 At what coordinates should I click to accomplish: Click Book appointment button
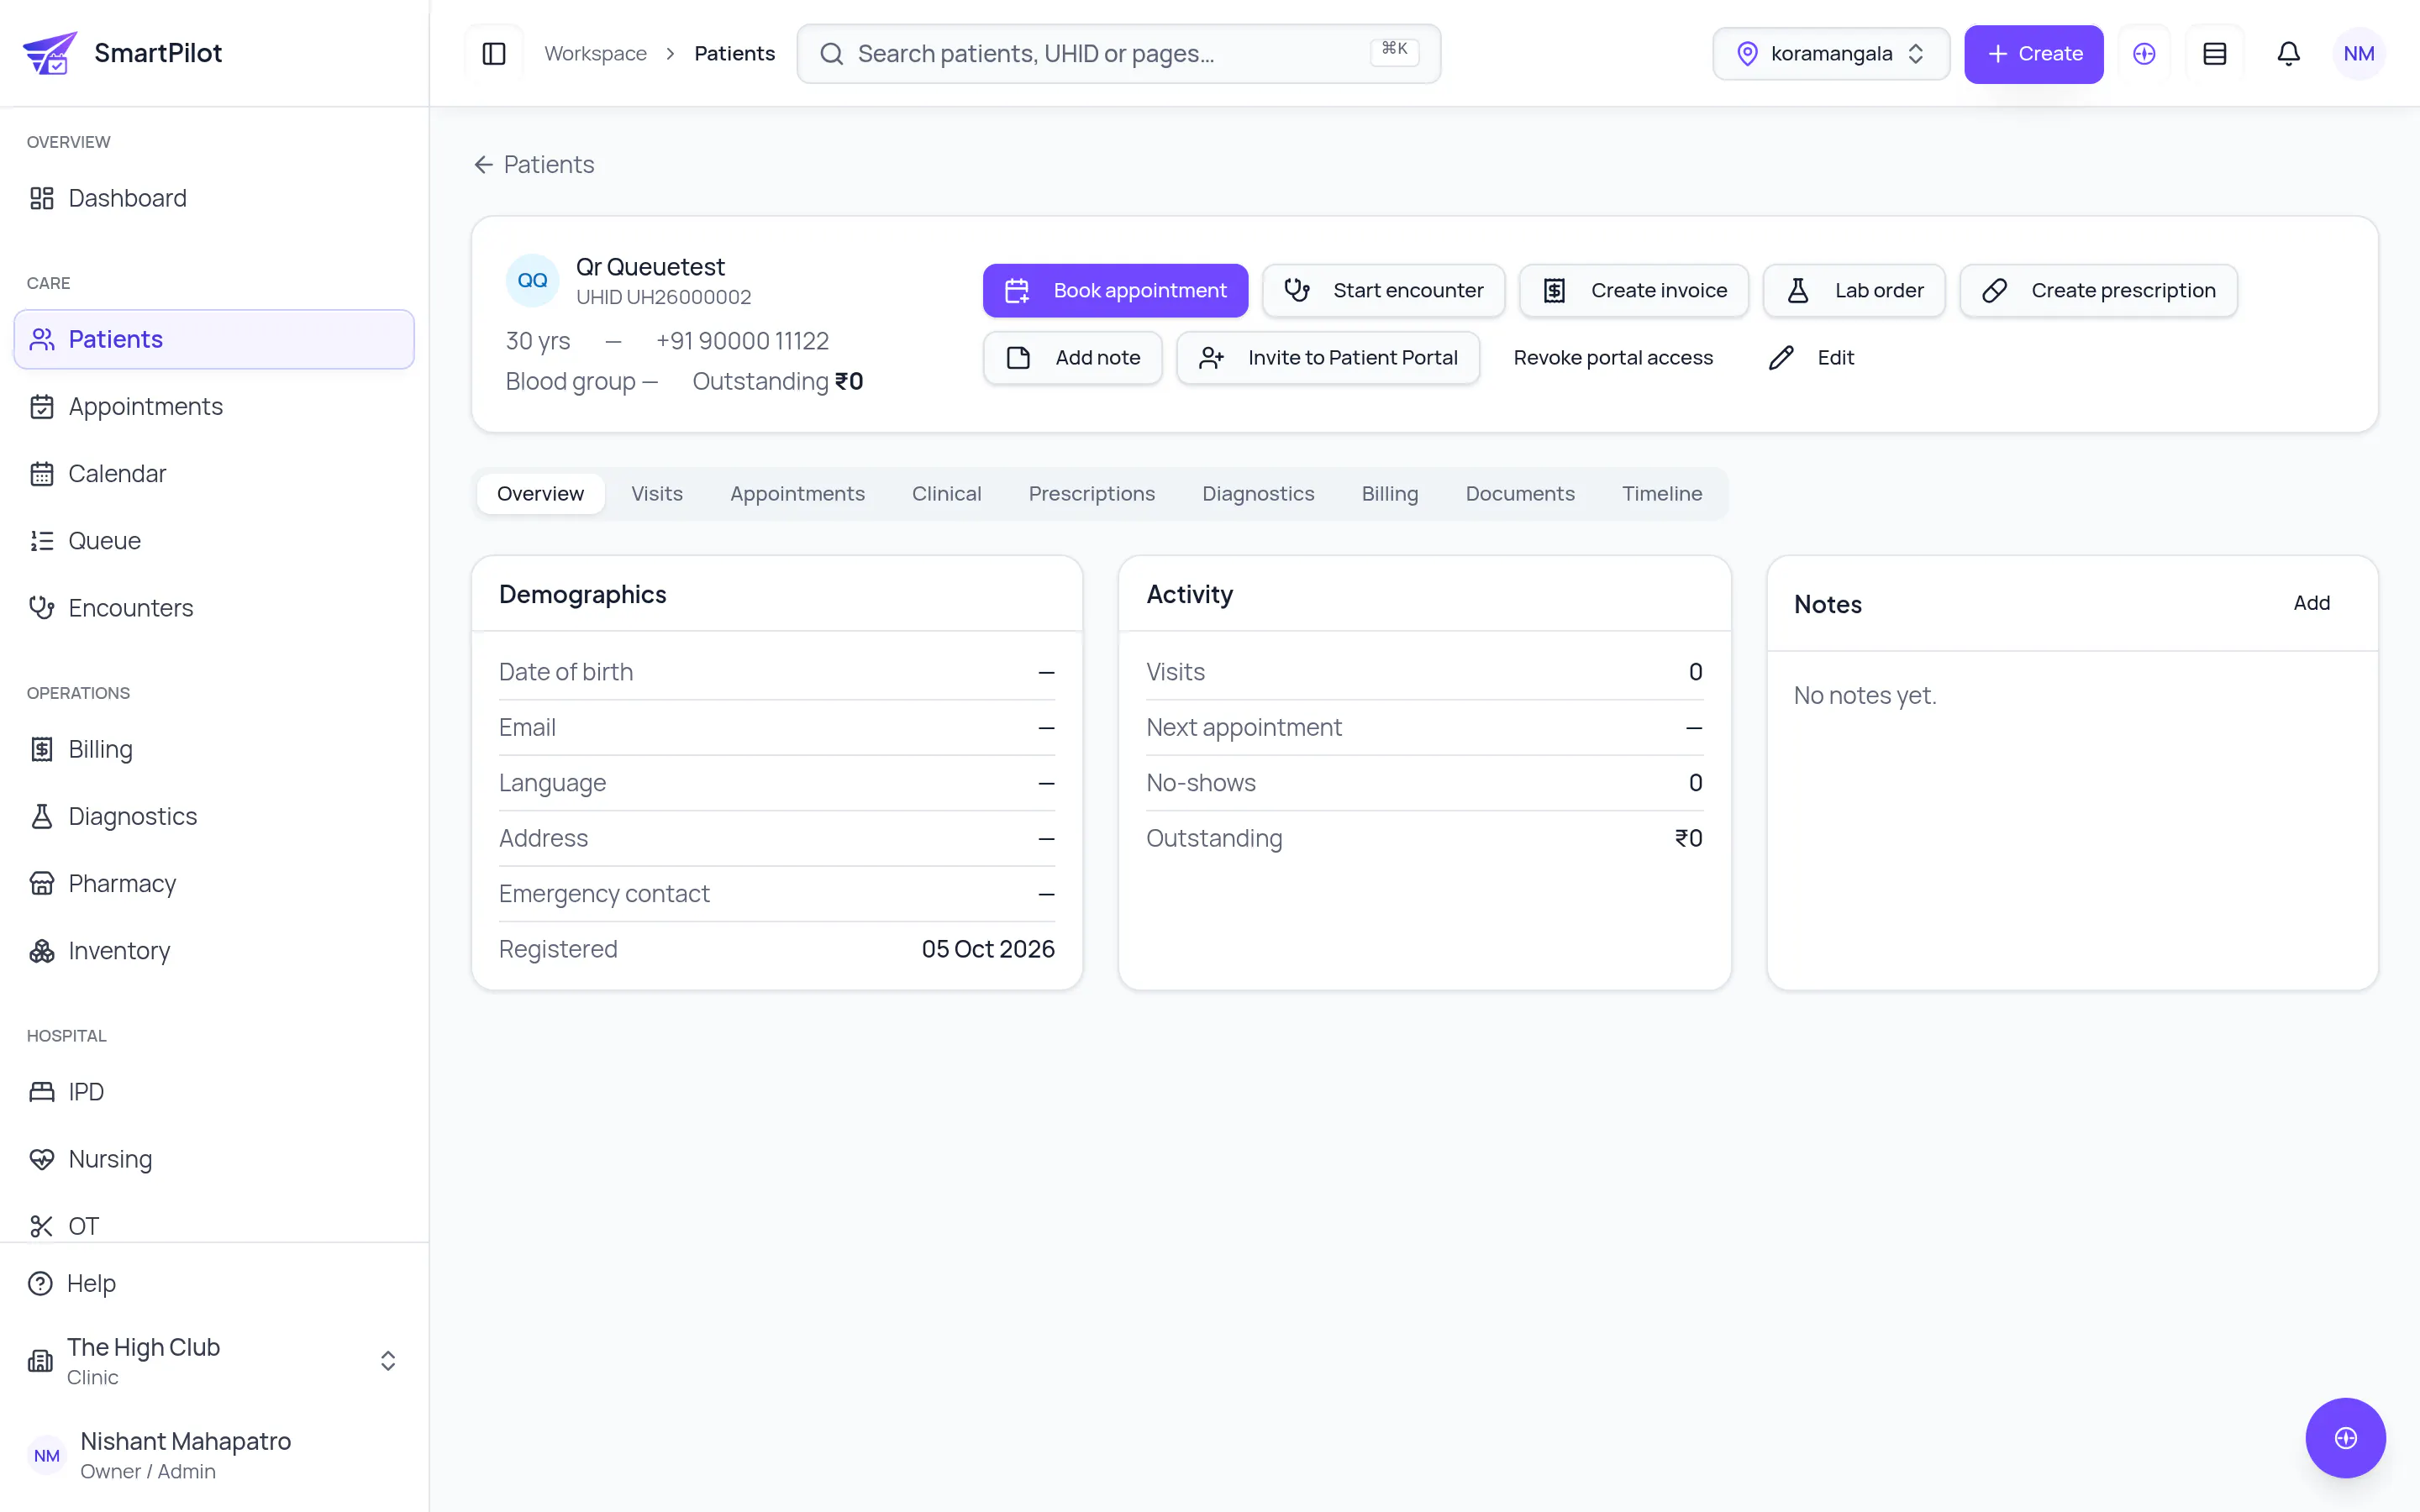[x=1115, y=291]
